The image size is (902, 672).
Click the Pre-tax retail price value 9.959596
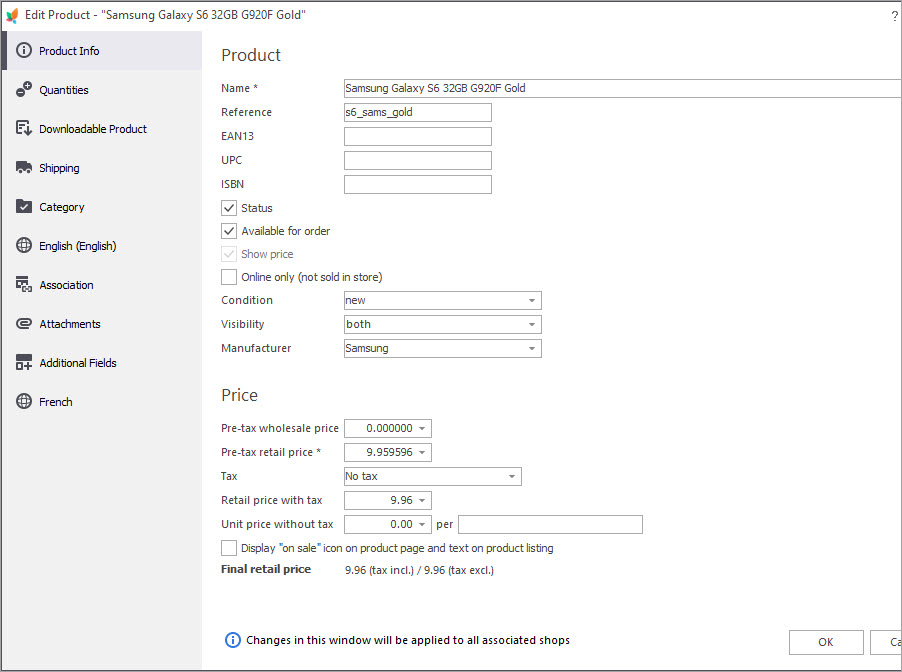coord(389,452)
